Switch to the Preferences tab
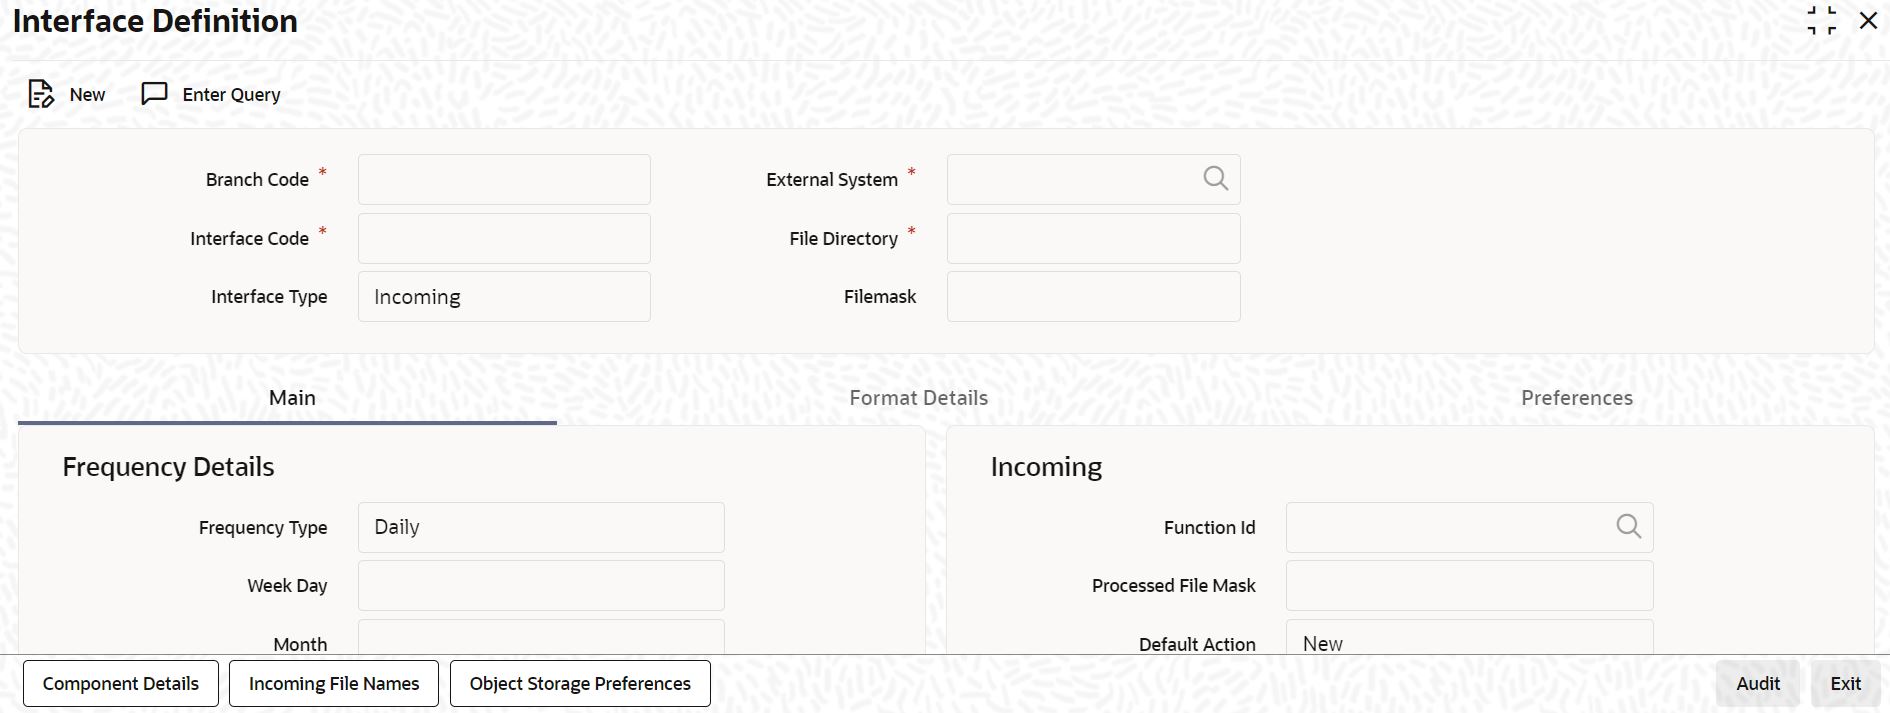 (1576, 398)
